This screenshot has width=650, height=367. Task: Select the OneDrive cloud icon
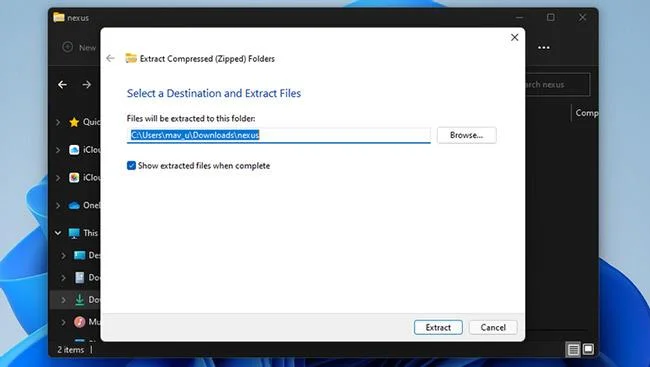(x=74, y=205)
